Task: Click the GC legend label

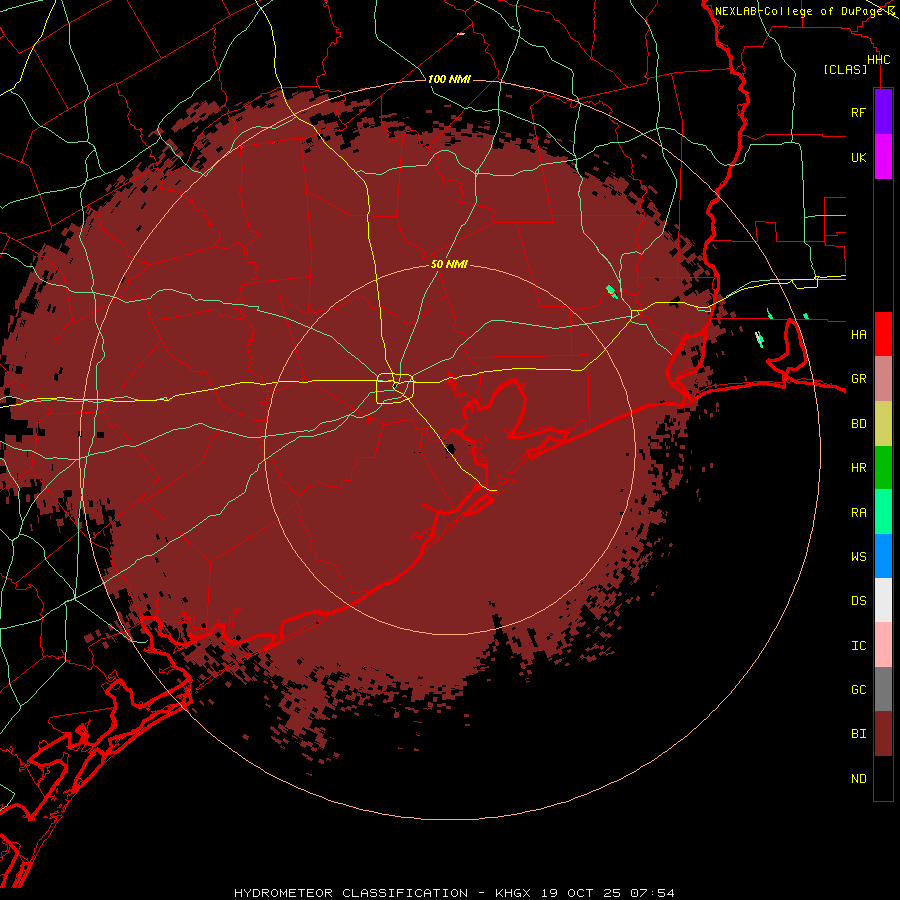Action: coord(858,689)
